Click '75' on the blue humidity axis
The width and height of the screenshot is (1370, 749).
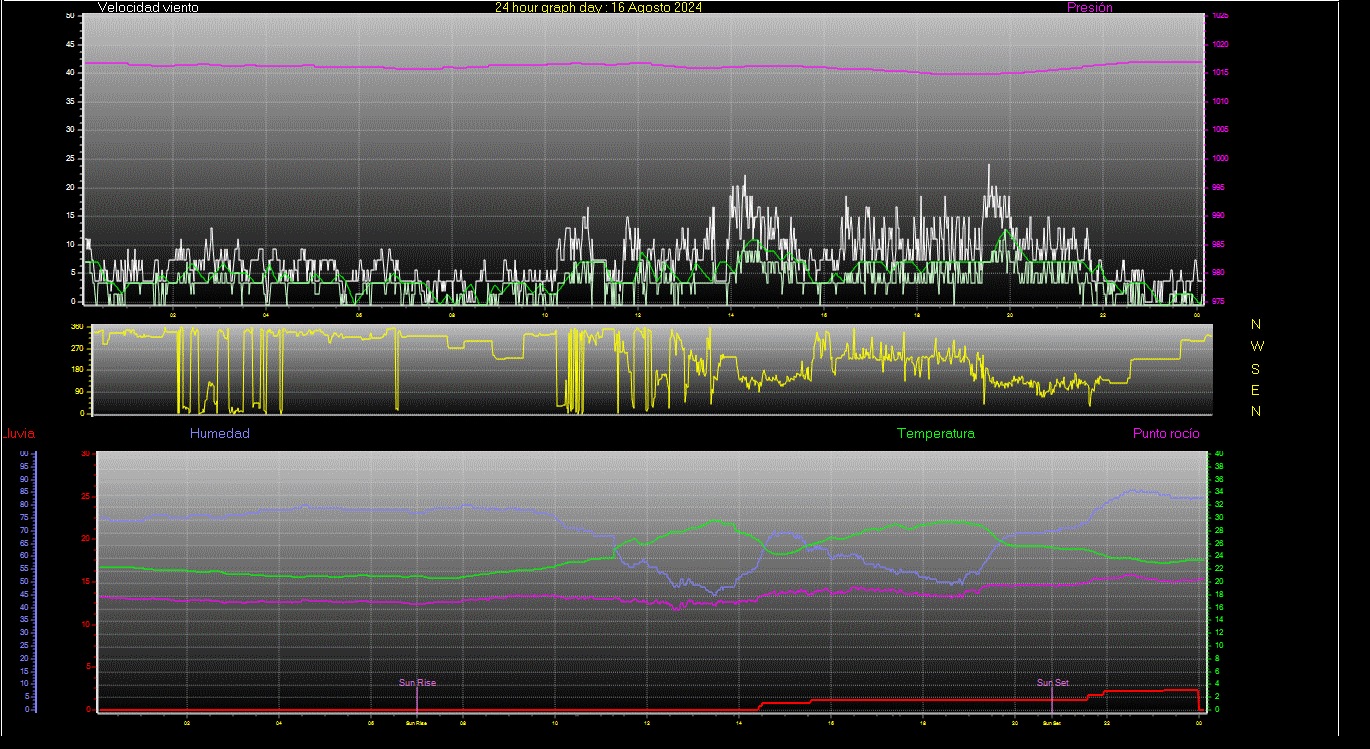pos(24,517)
